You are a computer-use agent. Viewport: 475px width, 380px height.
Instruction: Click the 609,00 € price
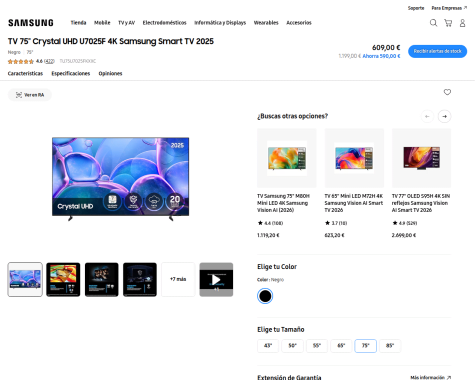[x=386, y=48]
